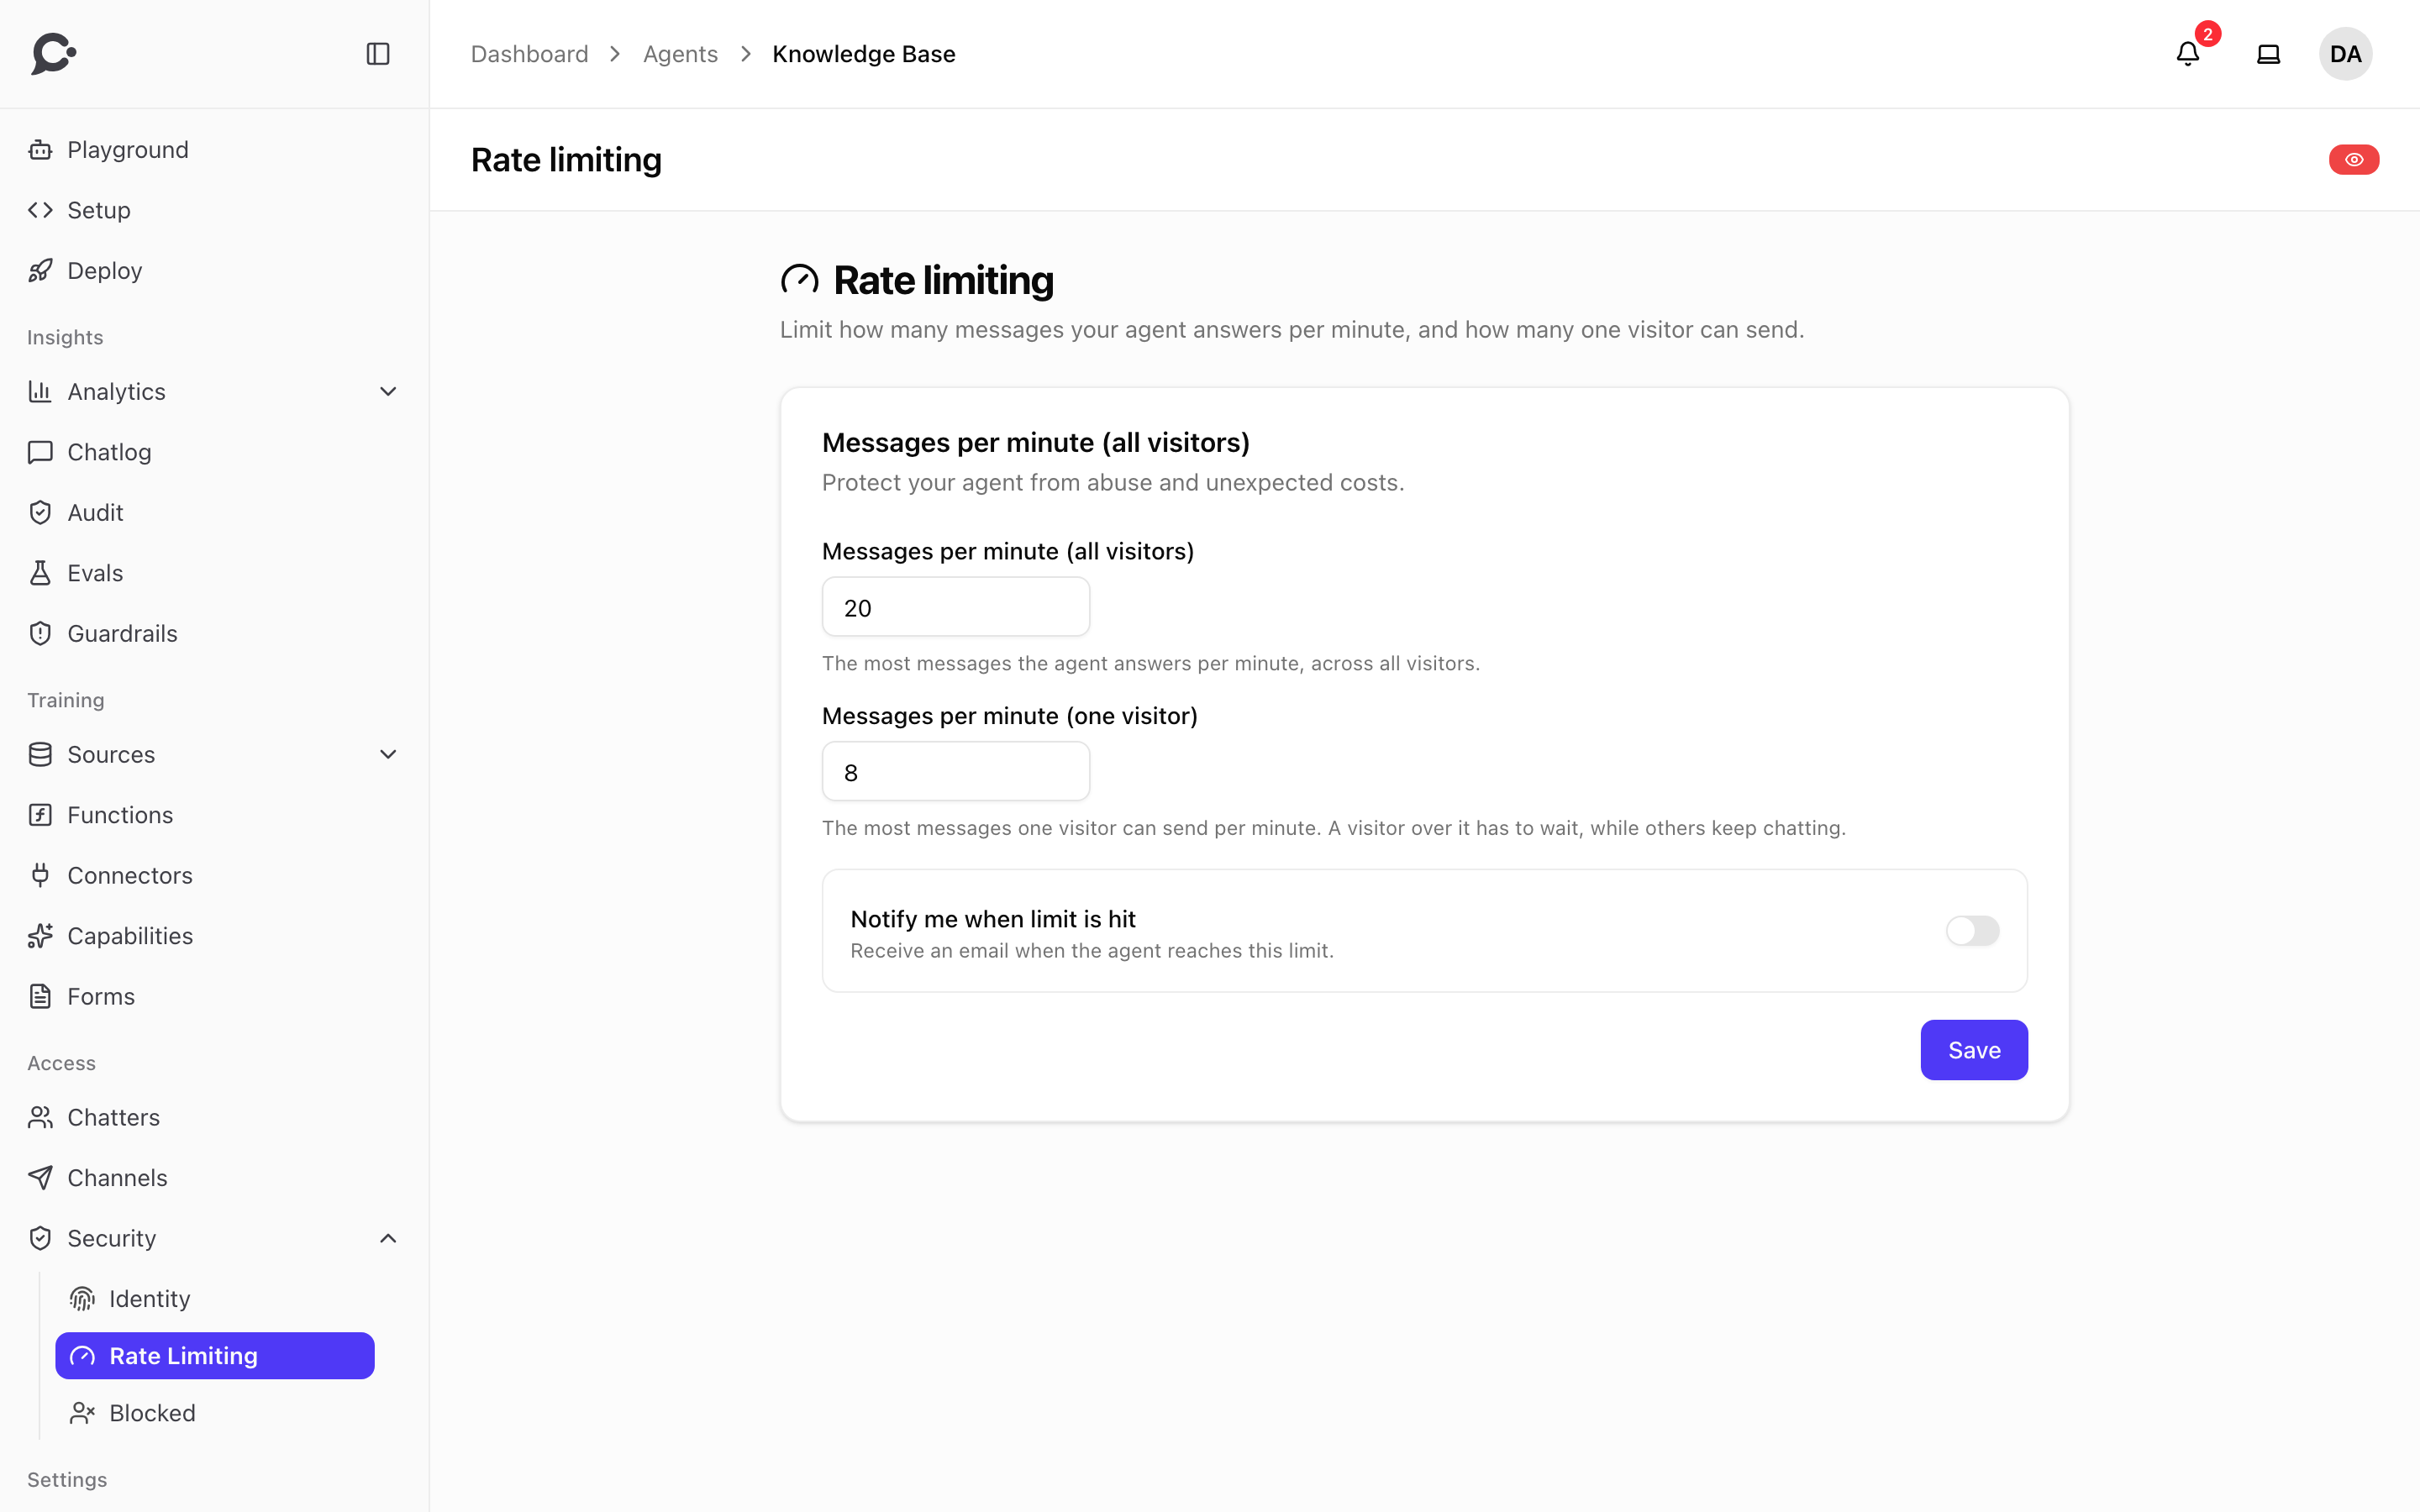Screen dimensions: 2420x1512
Task: Save the rate limiting settings
Action: point(1974,1050)
